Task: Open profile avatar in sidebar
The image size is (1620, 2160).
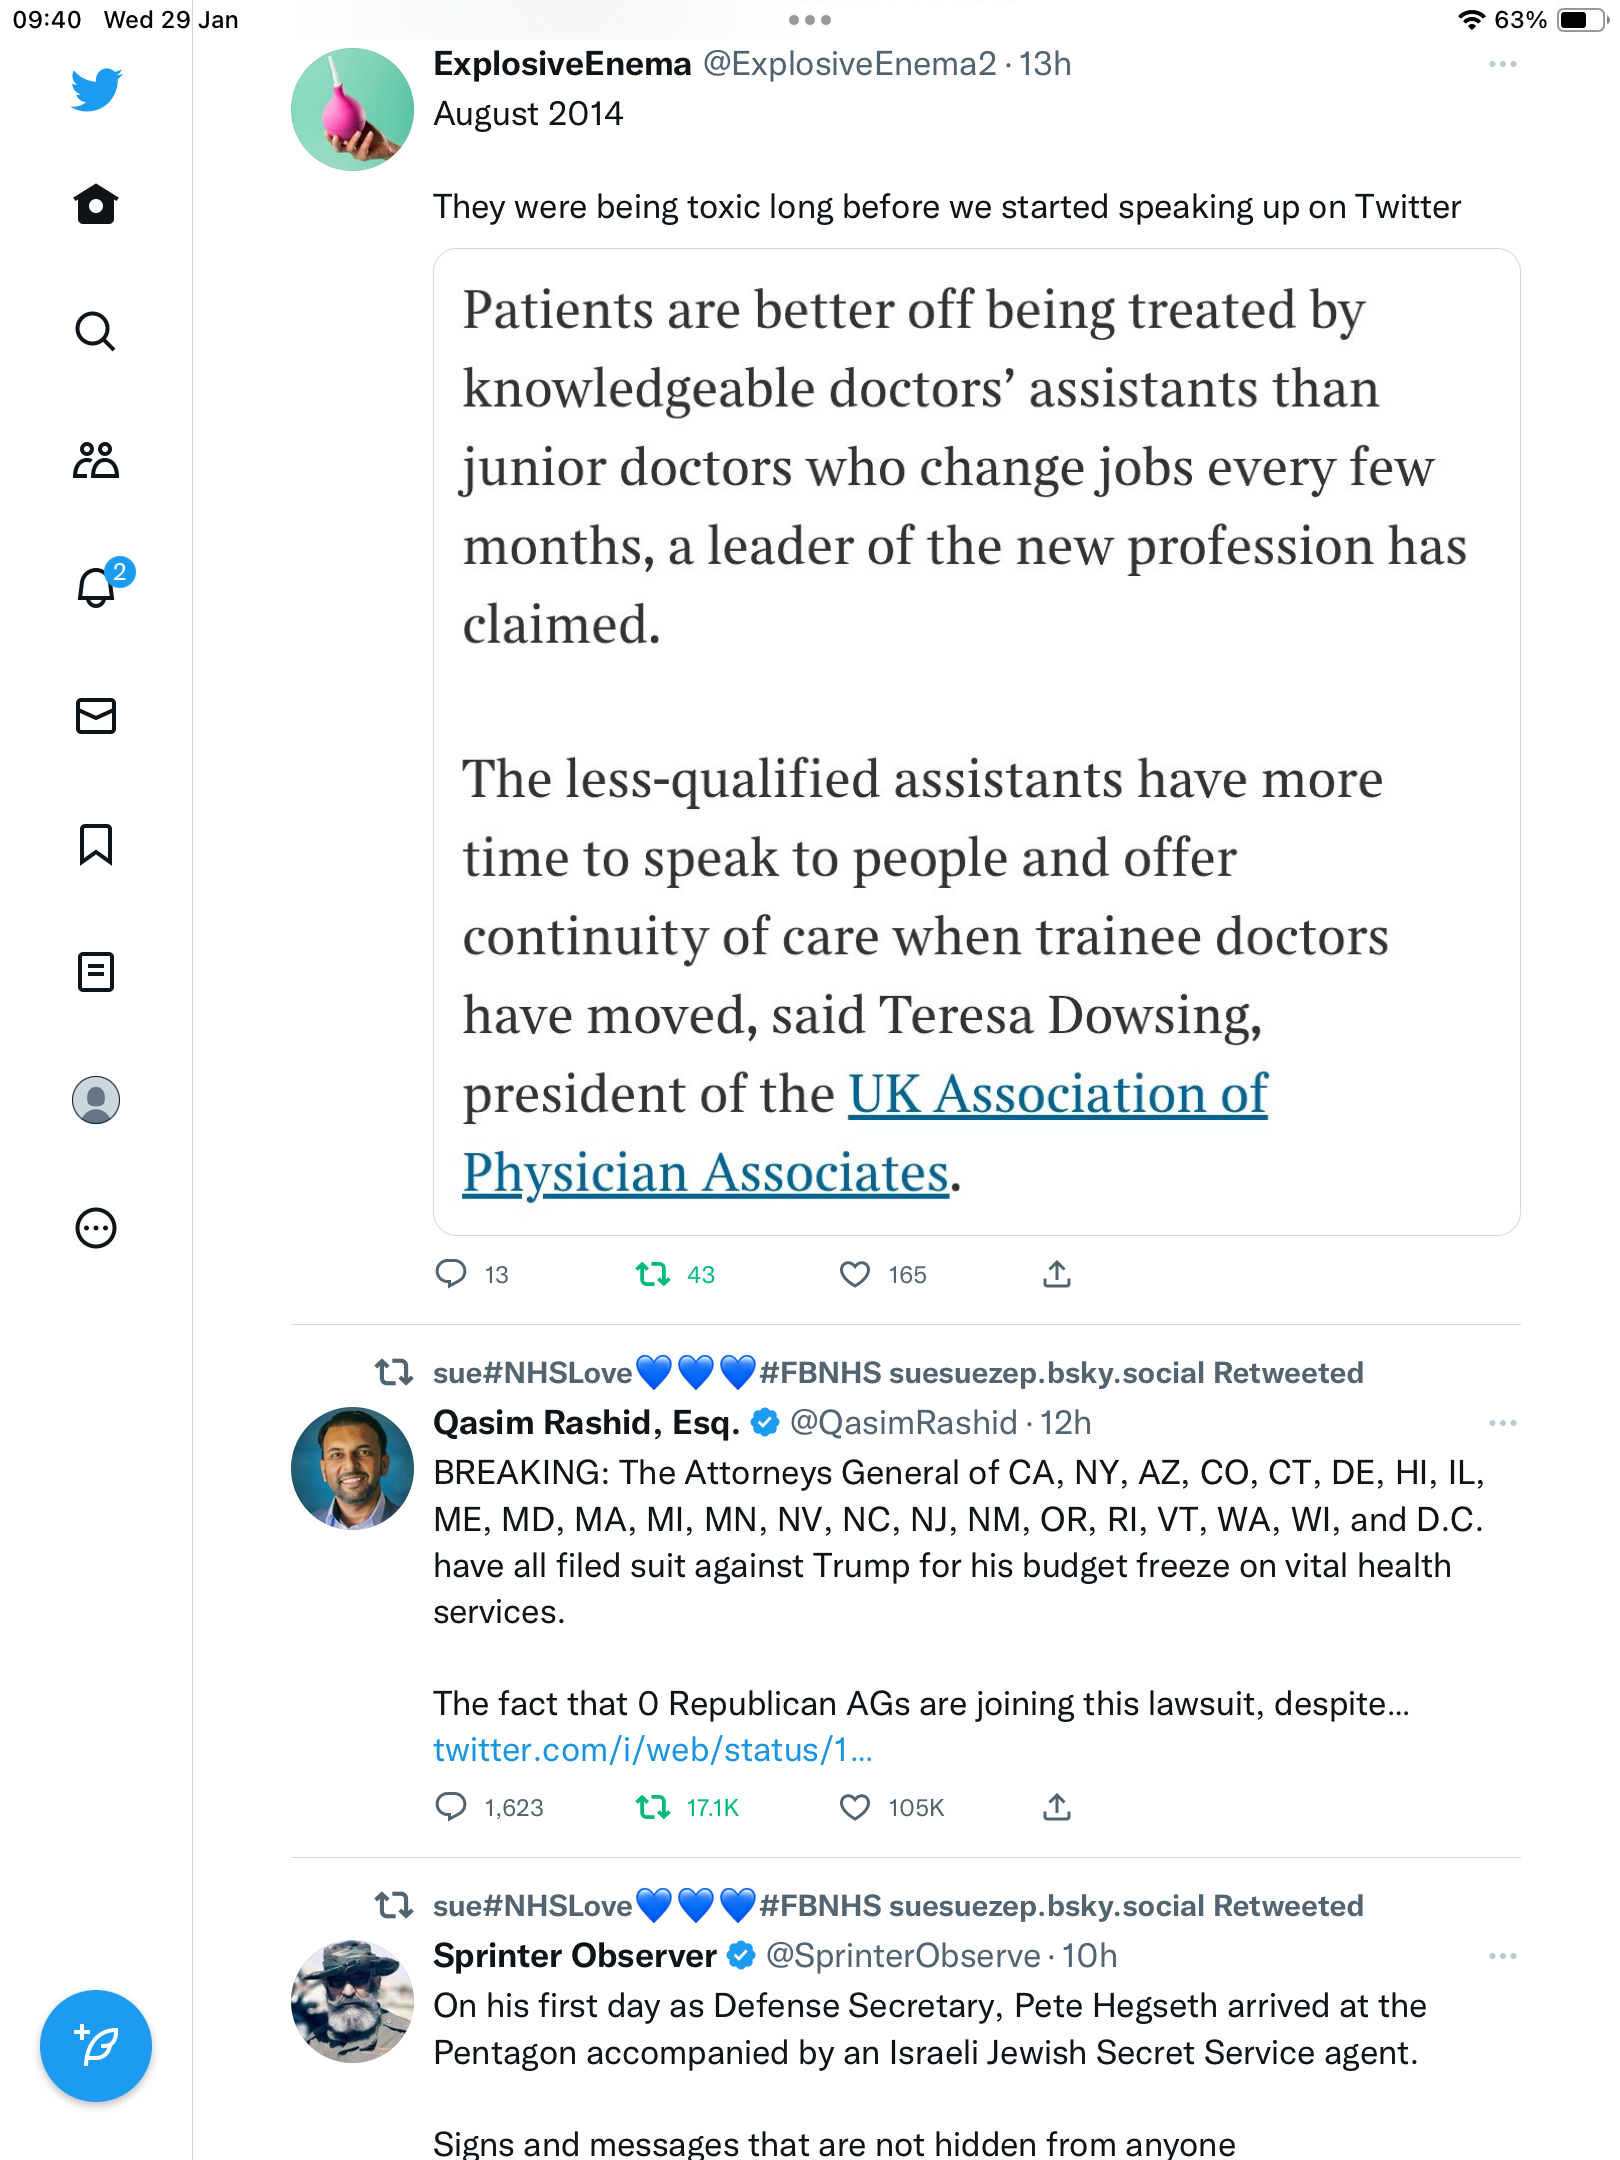Action: click(96, 1100)
